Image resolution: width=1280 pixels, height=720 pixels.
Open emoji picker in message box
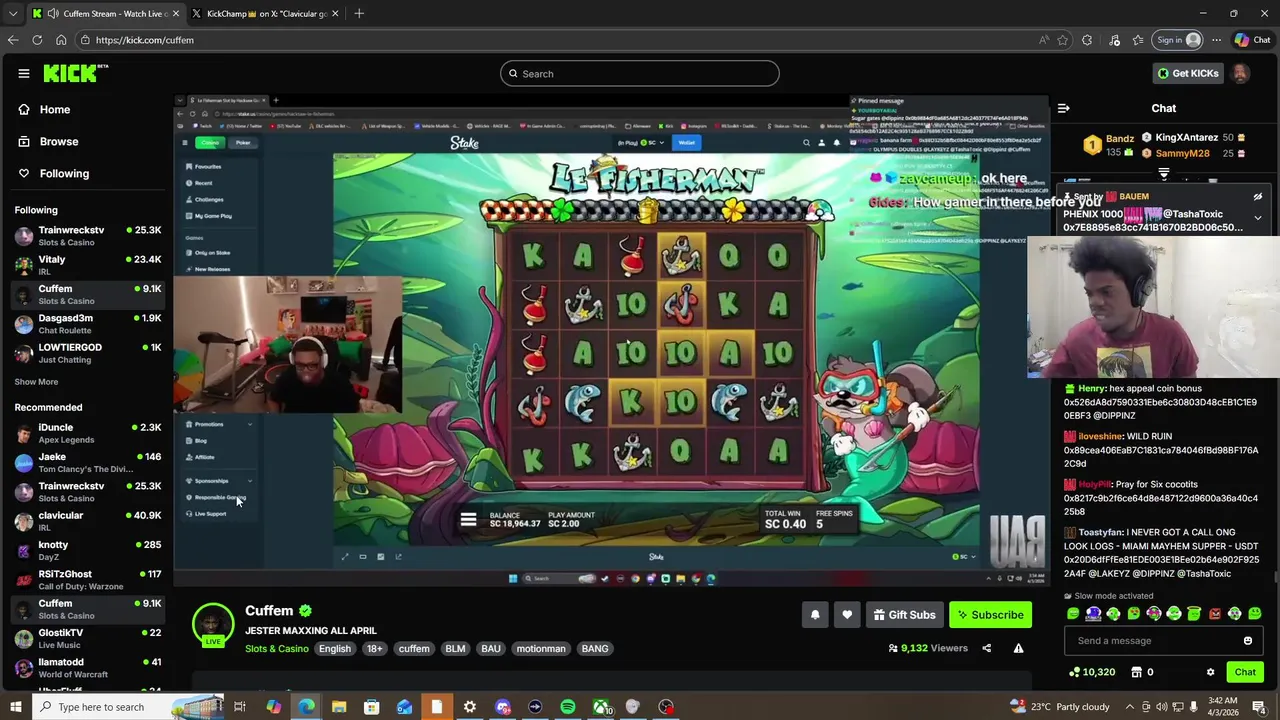[1248, 641]
